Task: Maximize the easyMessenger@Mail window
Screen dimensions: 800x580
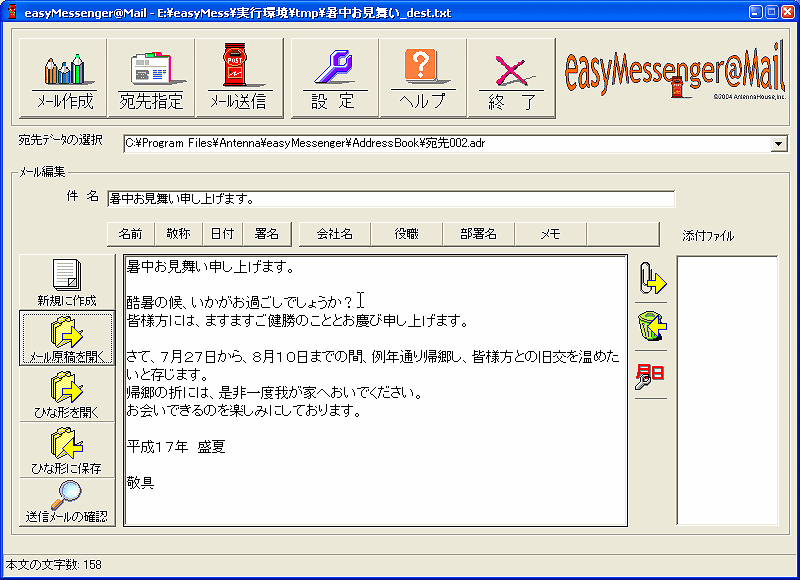Action: coord(772,12)
